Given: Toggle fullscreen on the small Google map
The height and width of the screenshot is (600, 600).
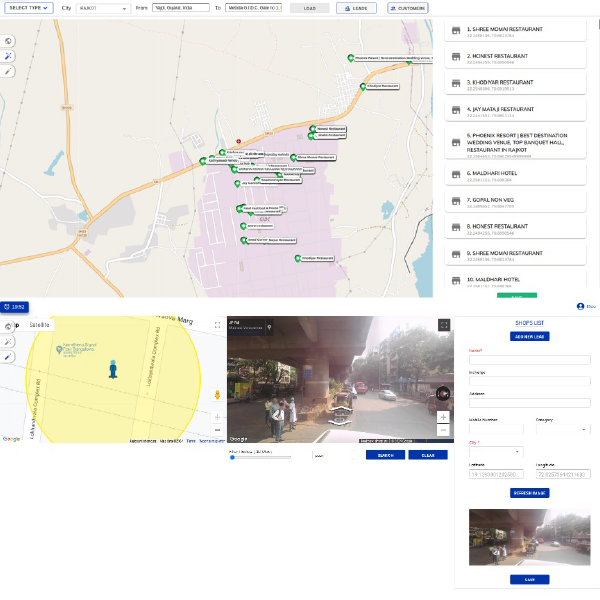Looking at the screenshot, I should point(217,325).
